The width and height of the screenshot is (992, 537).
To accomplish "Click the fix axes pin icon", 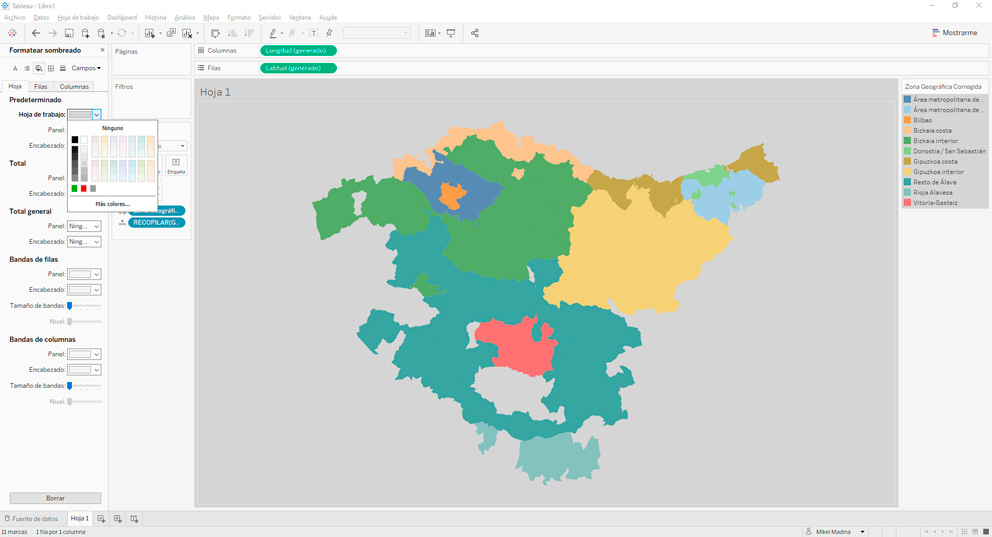I will click(x=329, y=33).
